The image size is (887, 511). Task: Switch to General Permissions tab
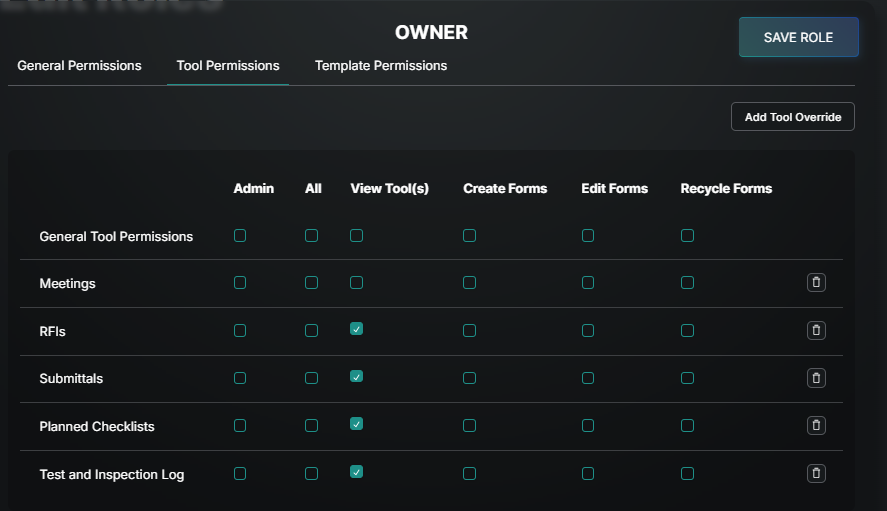[x=80, y=66]
